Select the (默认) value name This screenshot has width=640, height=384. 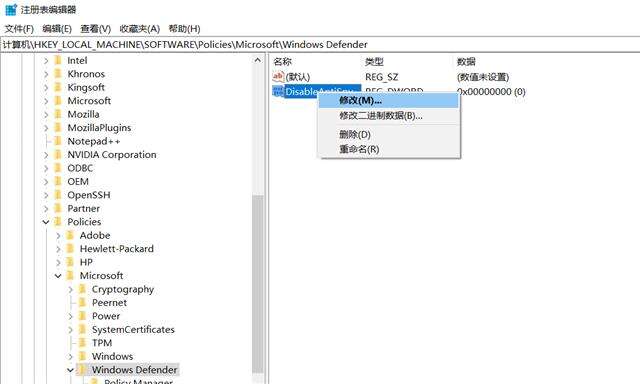298,77
